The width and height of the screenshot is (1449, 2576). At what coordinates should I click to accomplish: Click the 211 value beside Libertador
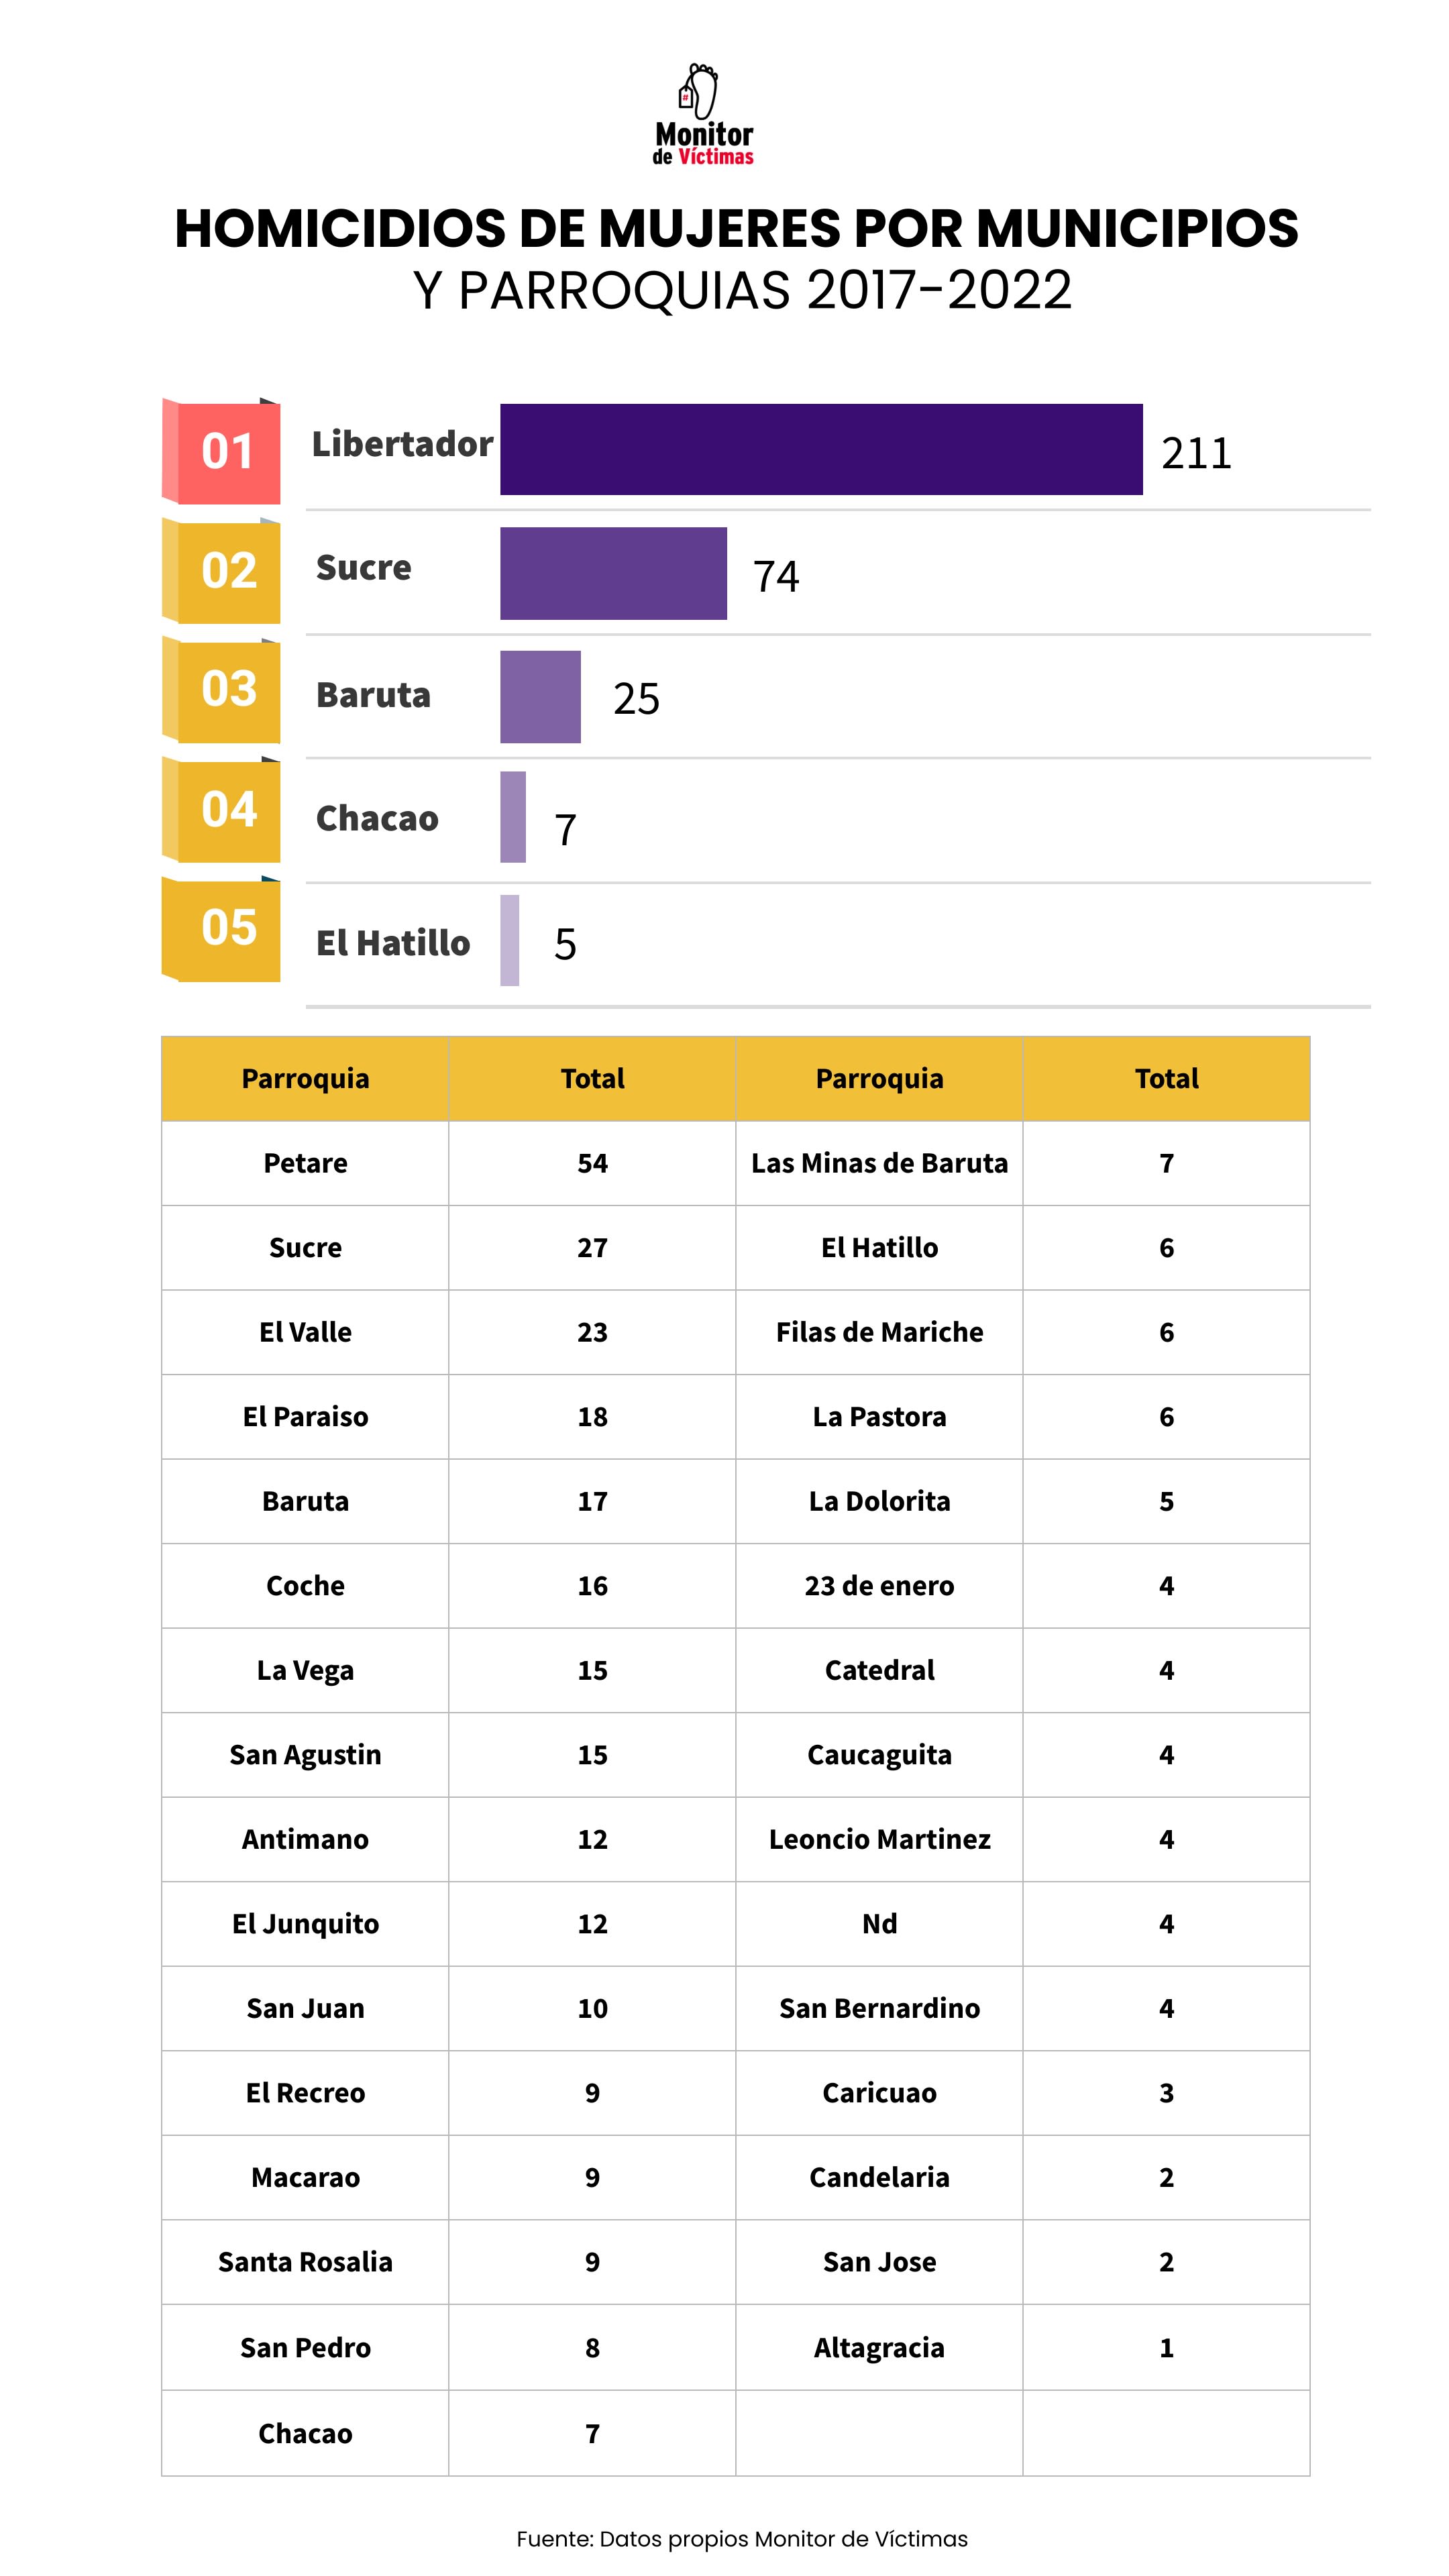coord(1196,453)
